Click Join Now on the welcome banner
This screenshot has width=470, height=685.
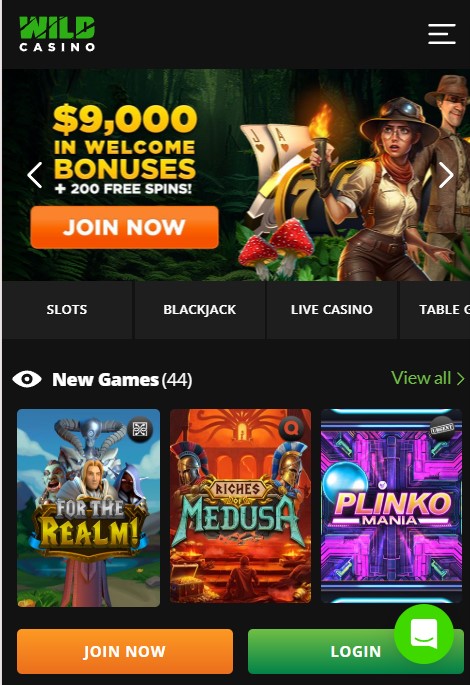pos(124,227)
